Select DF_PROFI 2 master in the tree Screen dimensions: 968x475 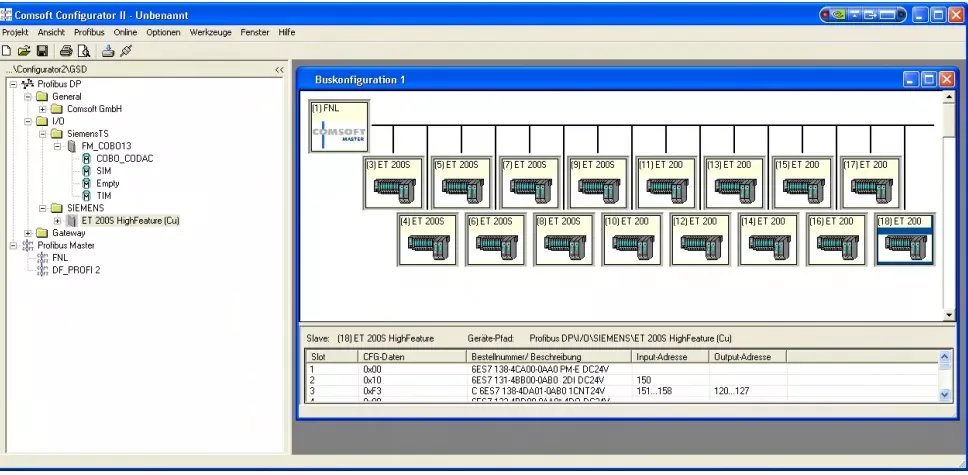(76, 270)
